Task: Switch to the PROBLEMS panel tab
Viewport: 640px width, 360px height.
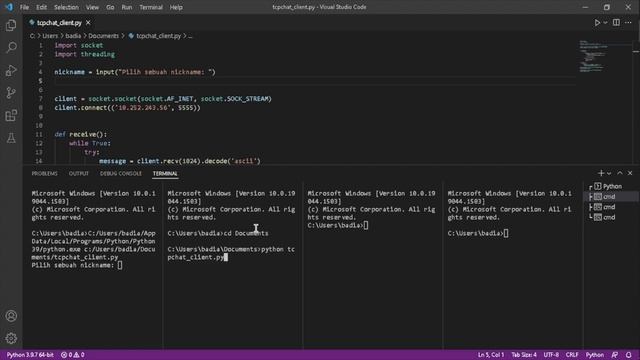Action: (44, 173)
